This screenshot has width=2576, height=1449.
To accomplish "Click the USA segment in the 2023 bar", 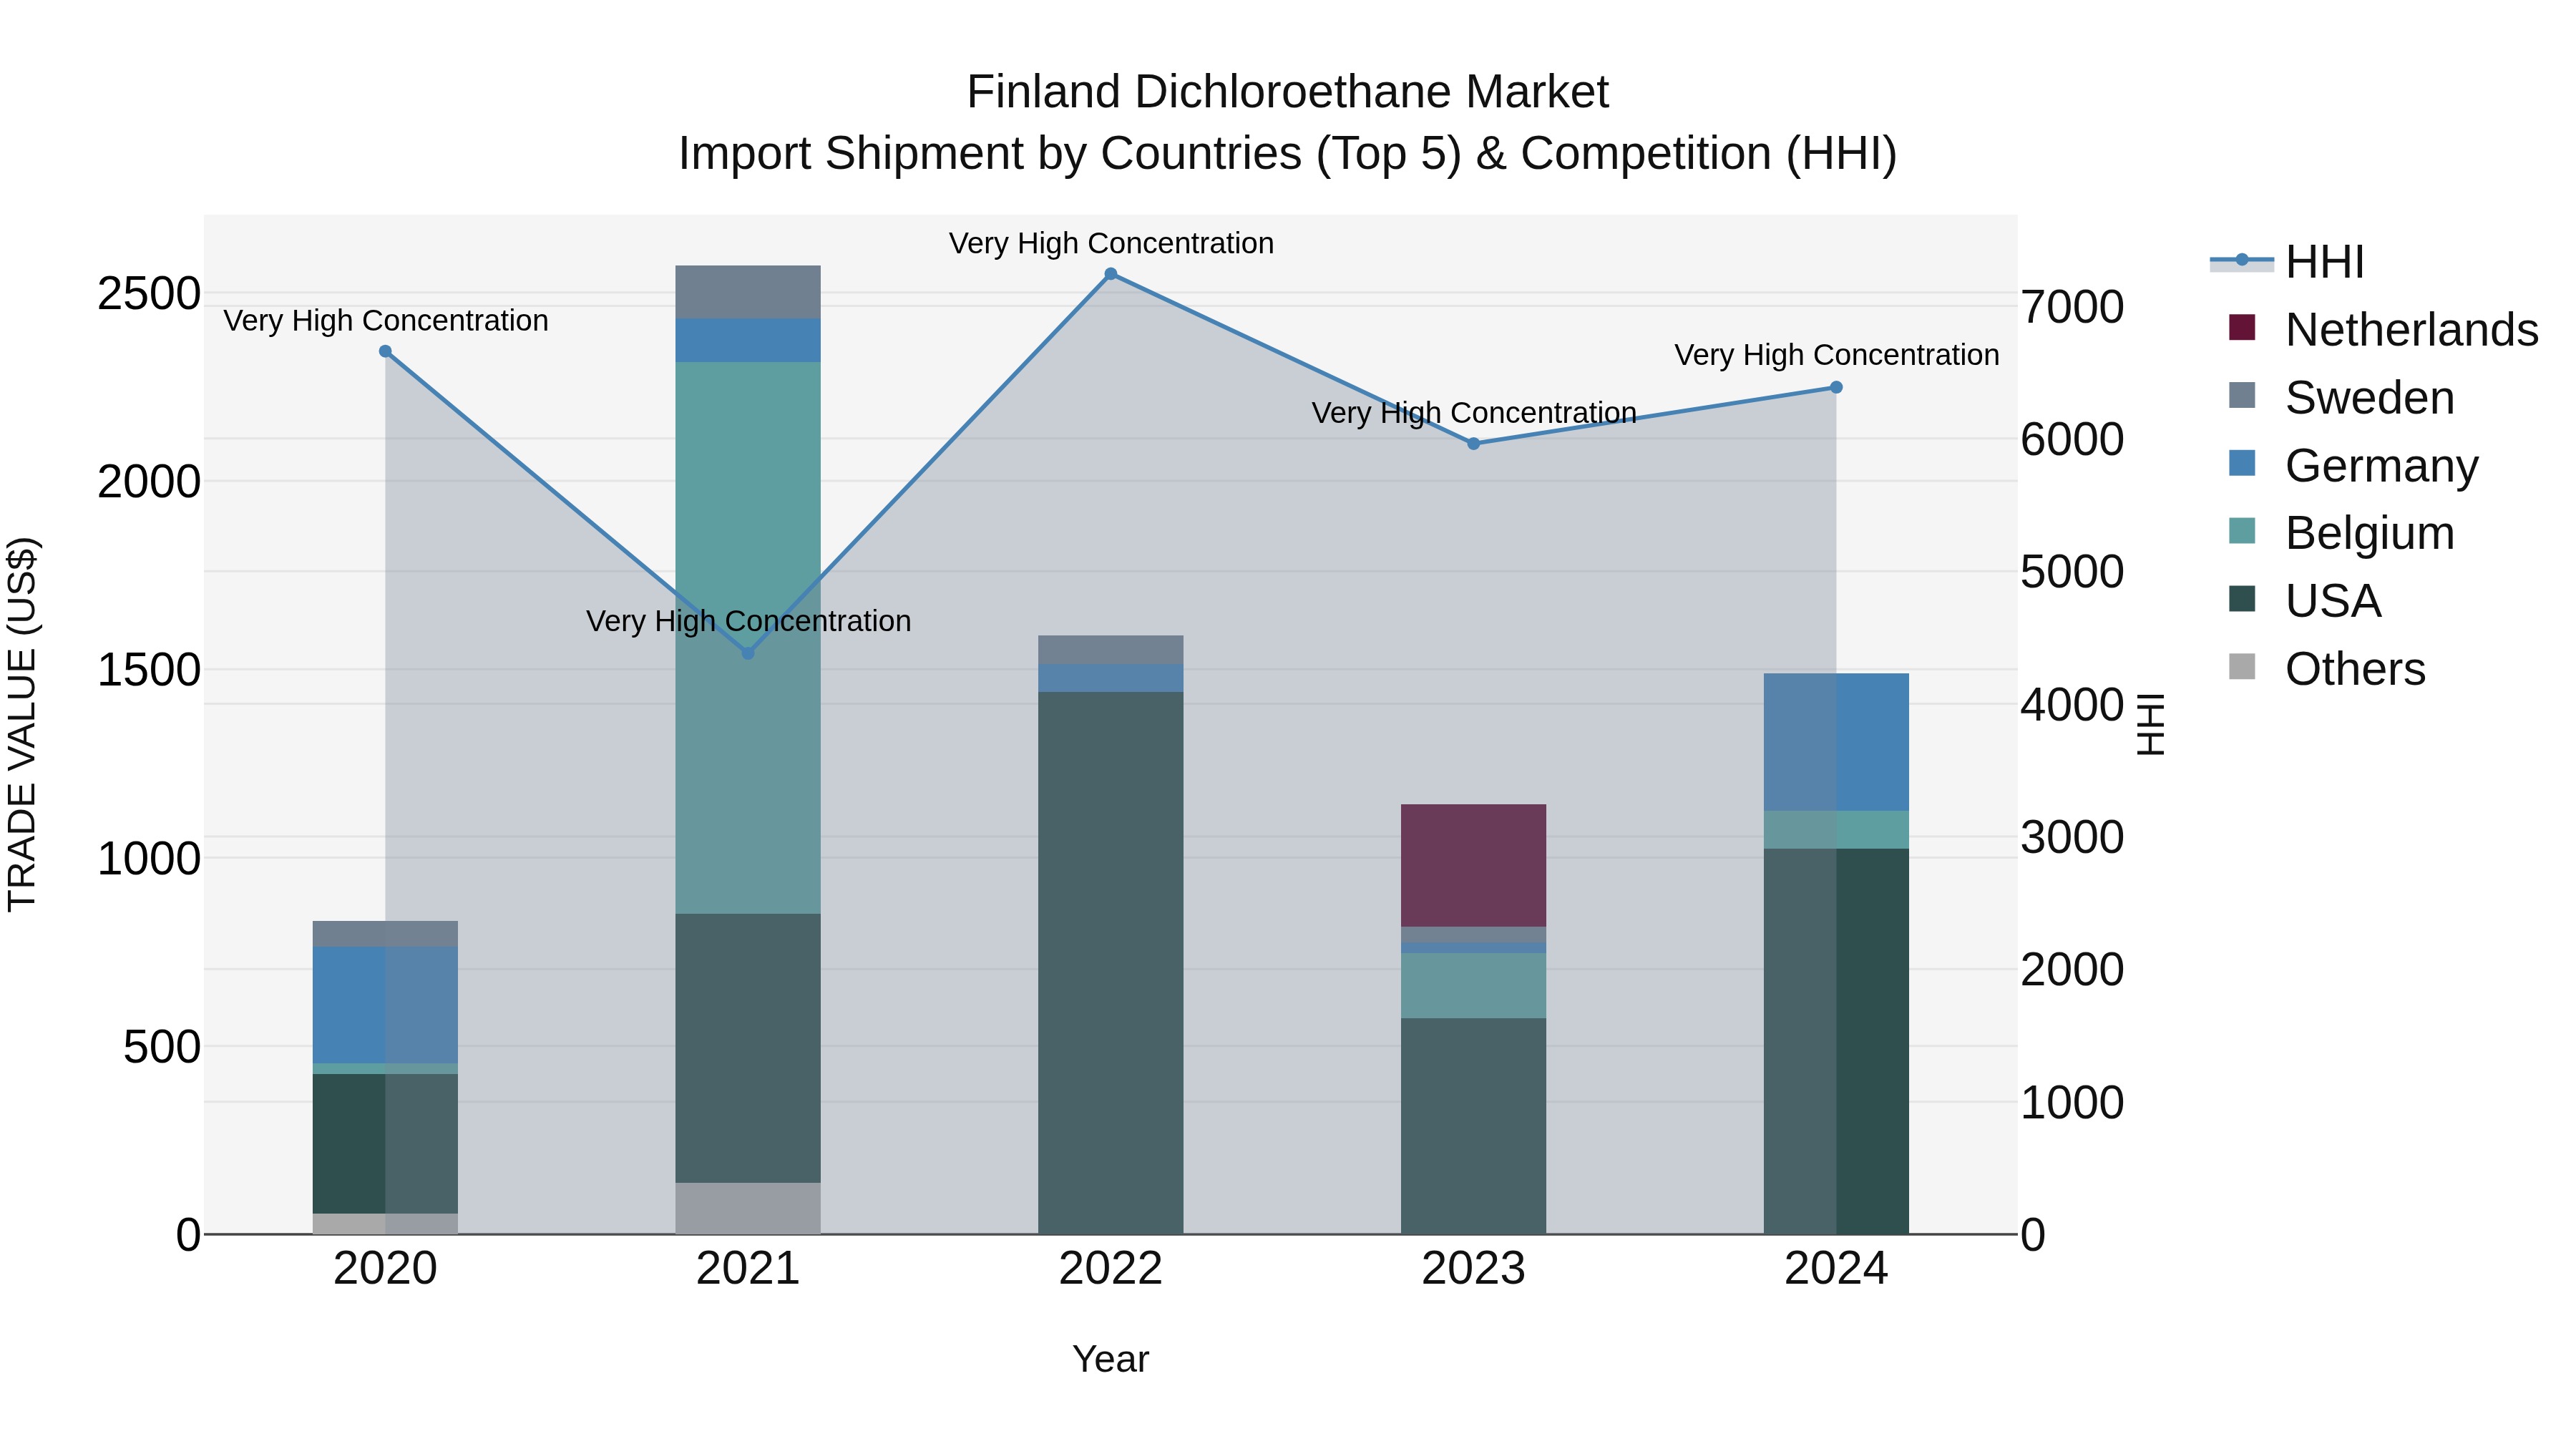I will tap(1473, 1126).
